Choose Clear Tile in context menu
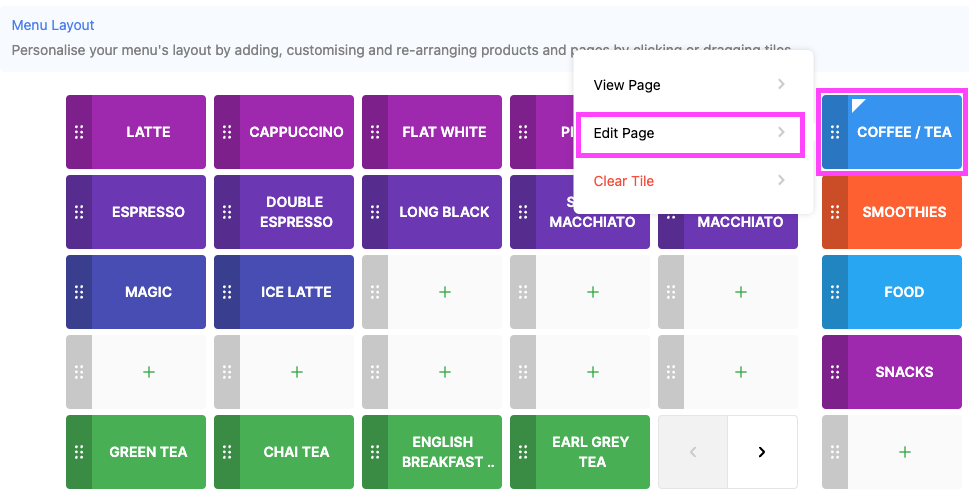The image size is (969, 494). point(624,181)
